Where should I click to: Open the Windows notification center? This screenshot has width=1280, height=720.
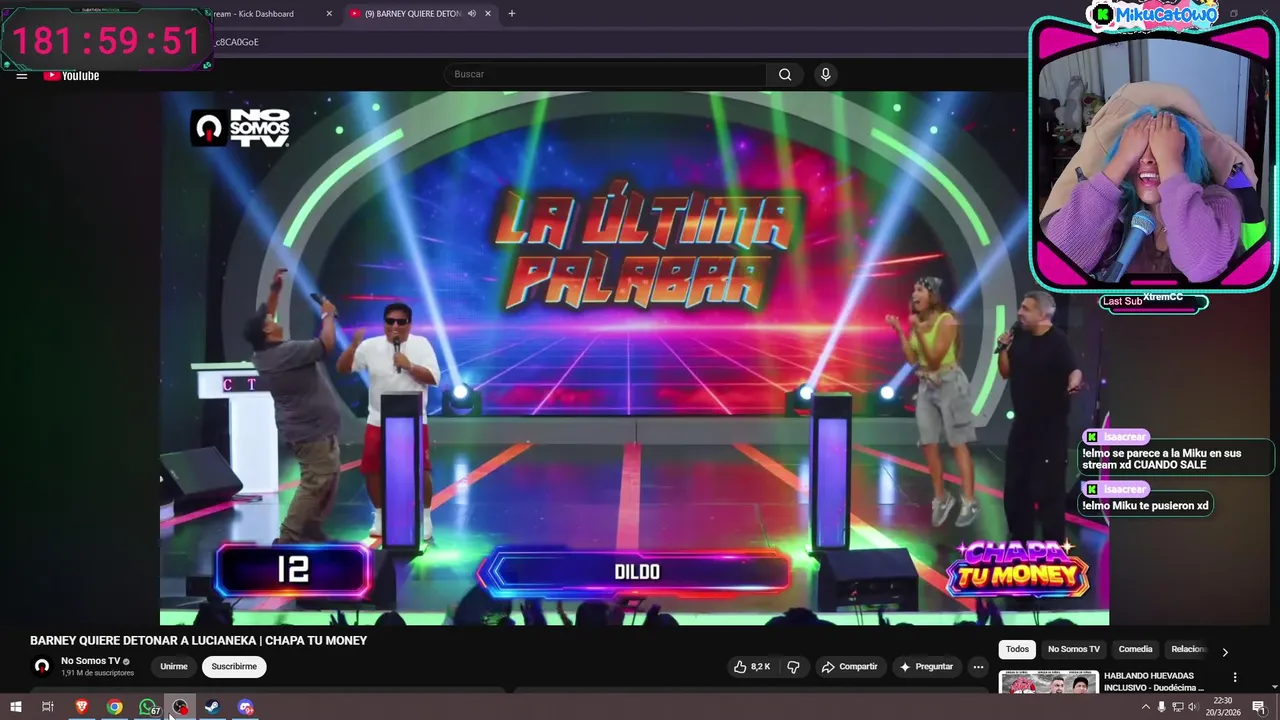(1259, 707)
